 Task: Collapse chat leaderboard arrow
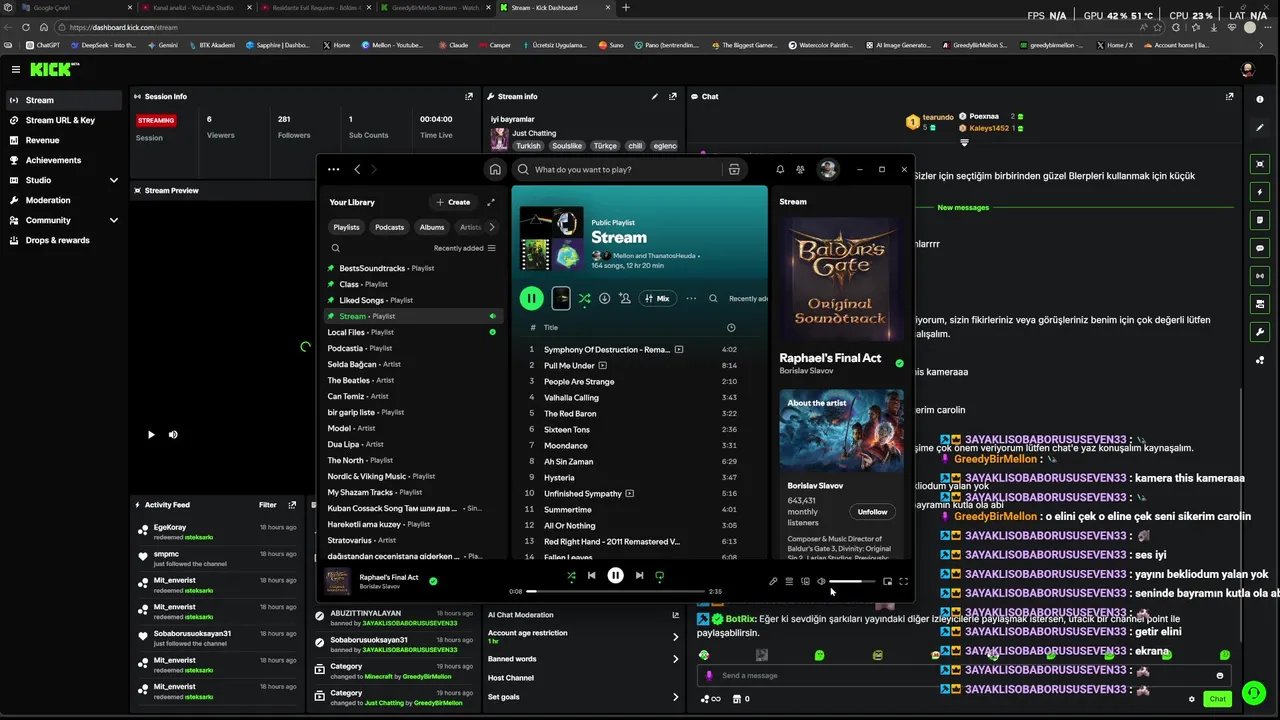[x=964, y=142]
